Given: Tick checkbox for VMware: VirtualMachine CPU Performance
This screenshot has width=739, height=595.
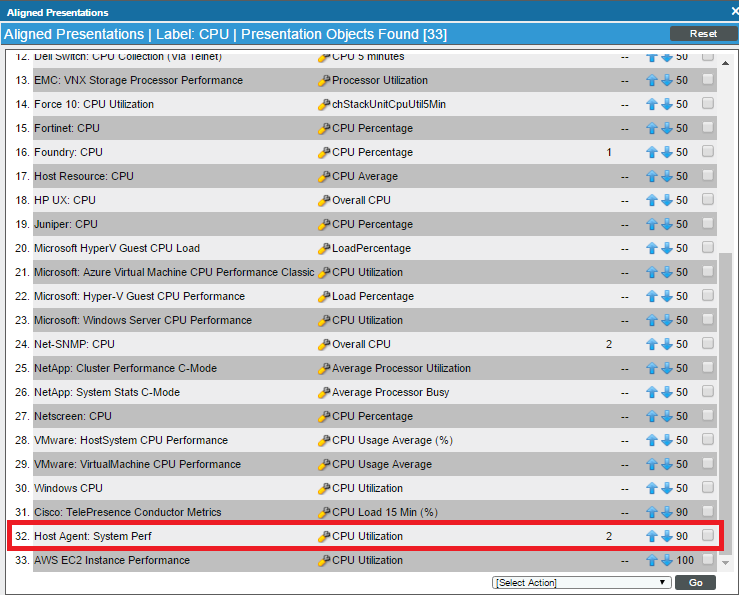Looking at the screenshot, I should click(707, 463).
